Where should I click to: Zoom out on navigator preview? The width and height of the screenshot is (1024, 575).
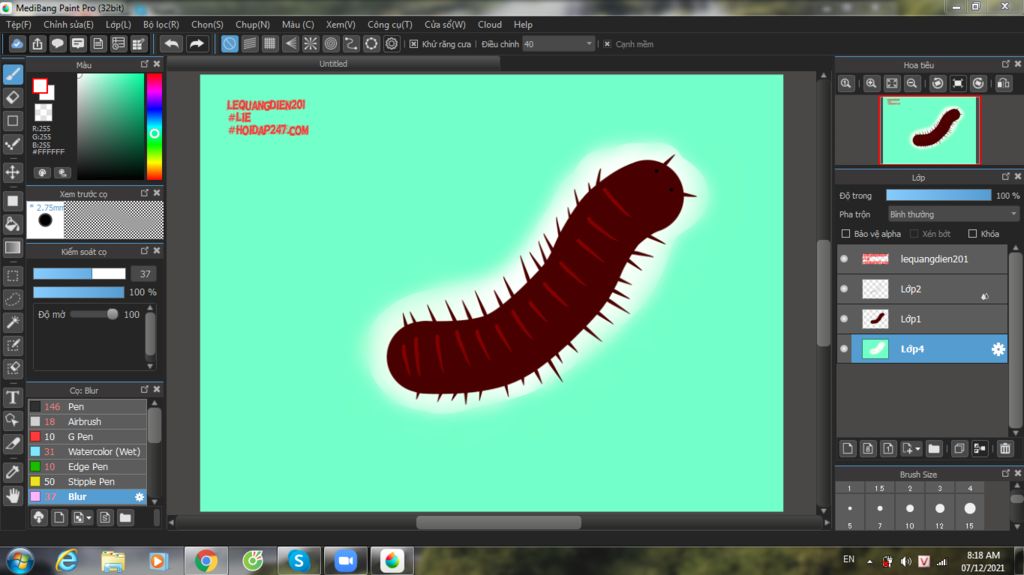coord(912,84)
